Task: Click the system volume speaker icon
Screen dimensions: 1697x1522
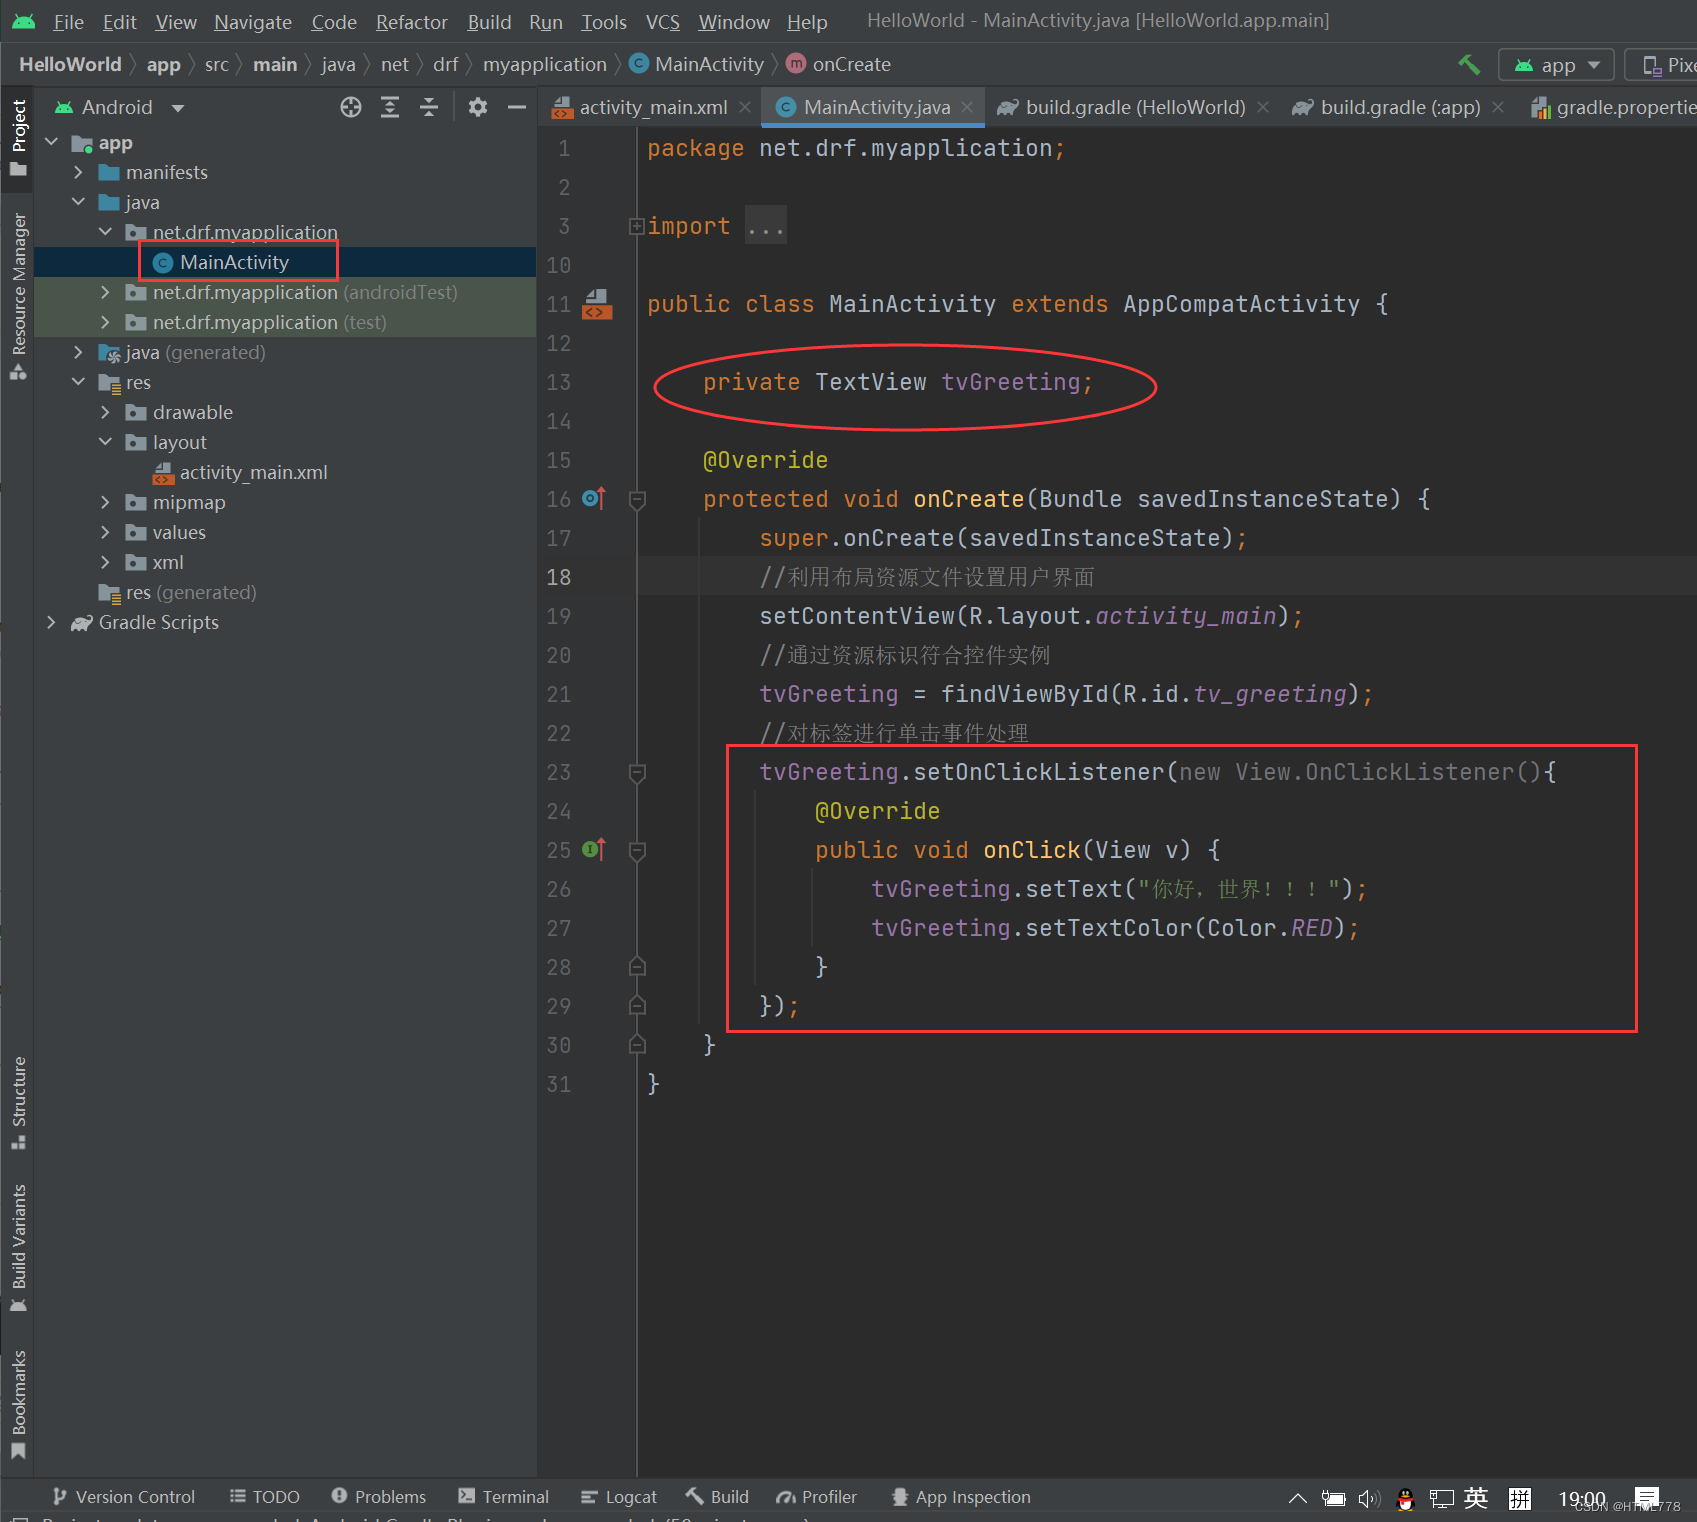Action: (x=1369, y=1498)
